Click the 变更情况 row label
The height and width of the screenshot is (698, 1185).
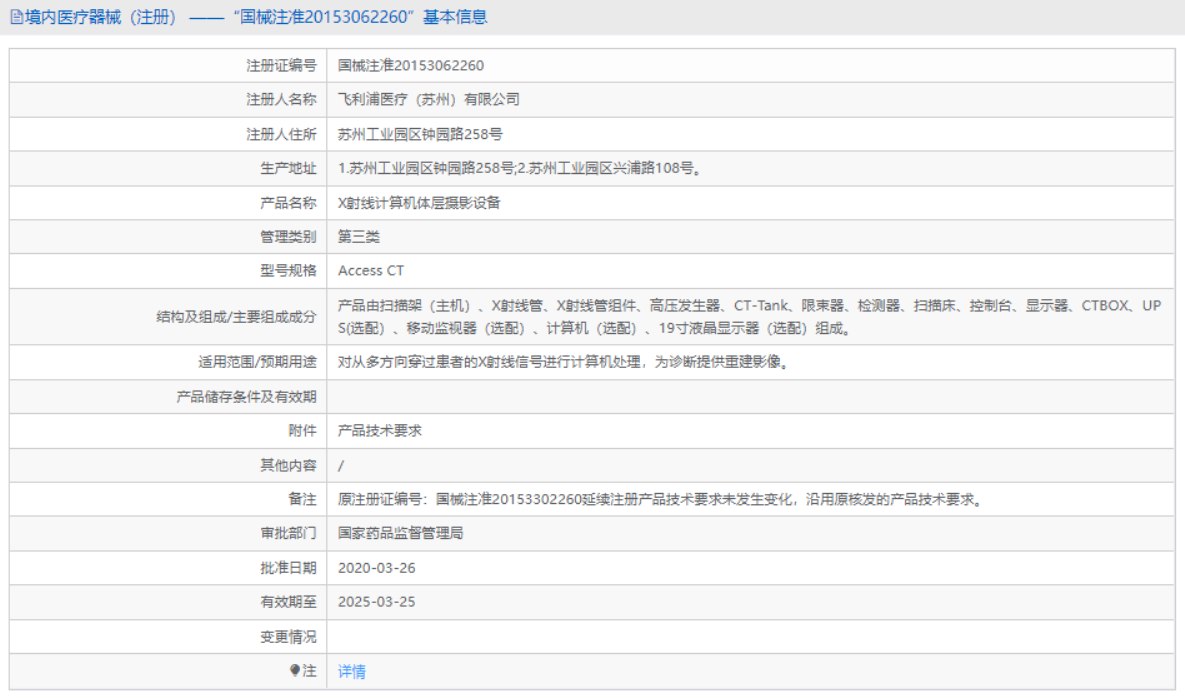288,637
